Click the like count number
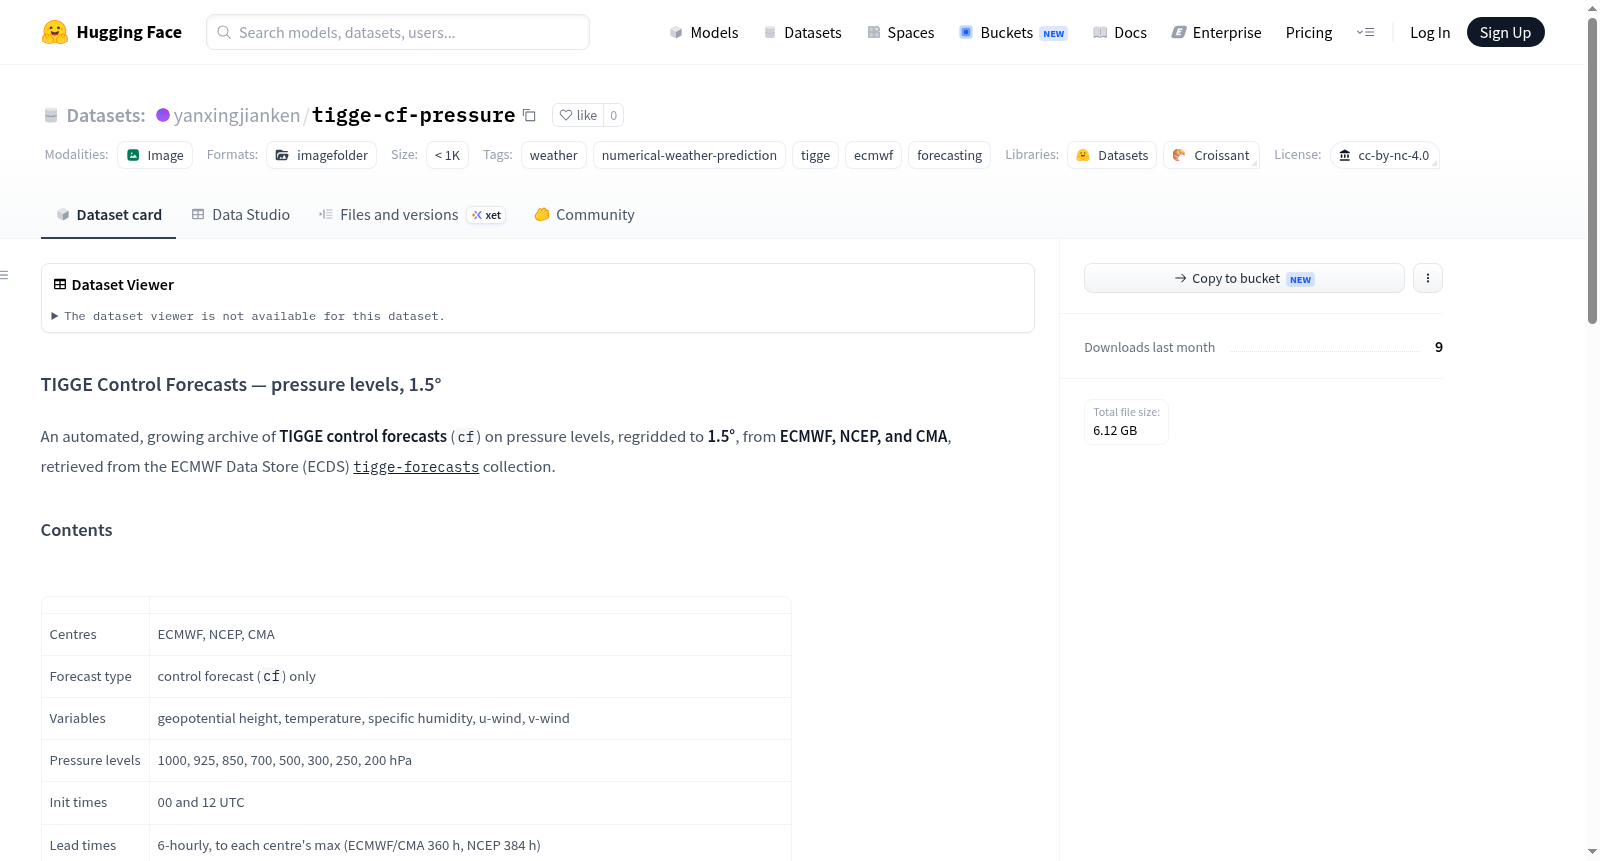Viewport: 1600px width, 861px height. [x=614, y=115]
